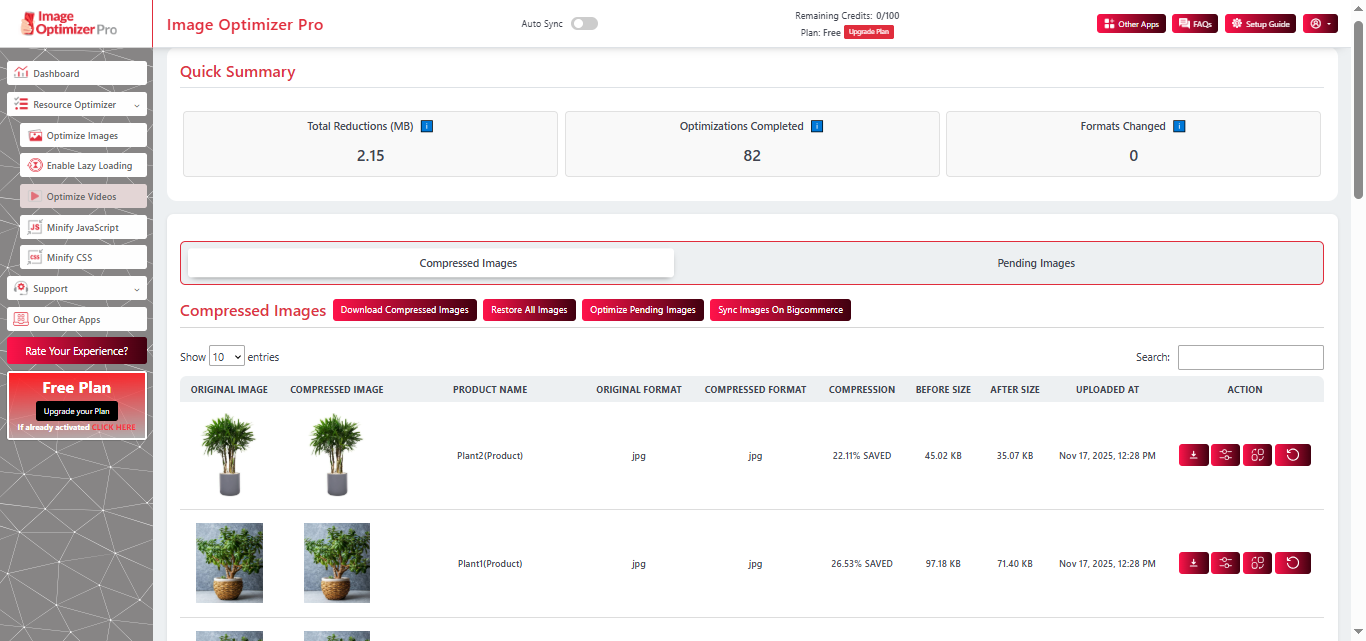1366x641 pixels.
Task: Click the grid-sync icon in Plant2(Product) row
Action: (1258, 455)
